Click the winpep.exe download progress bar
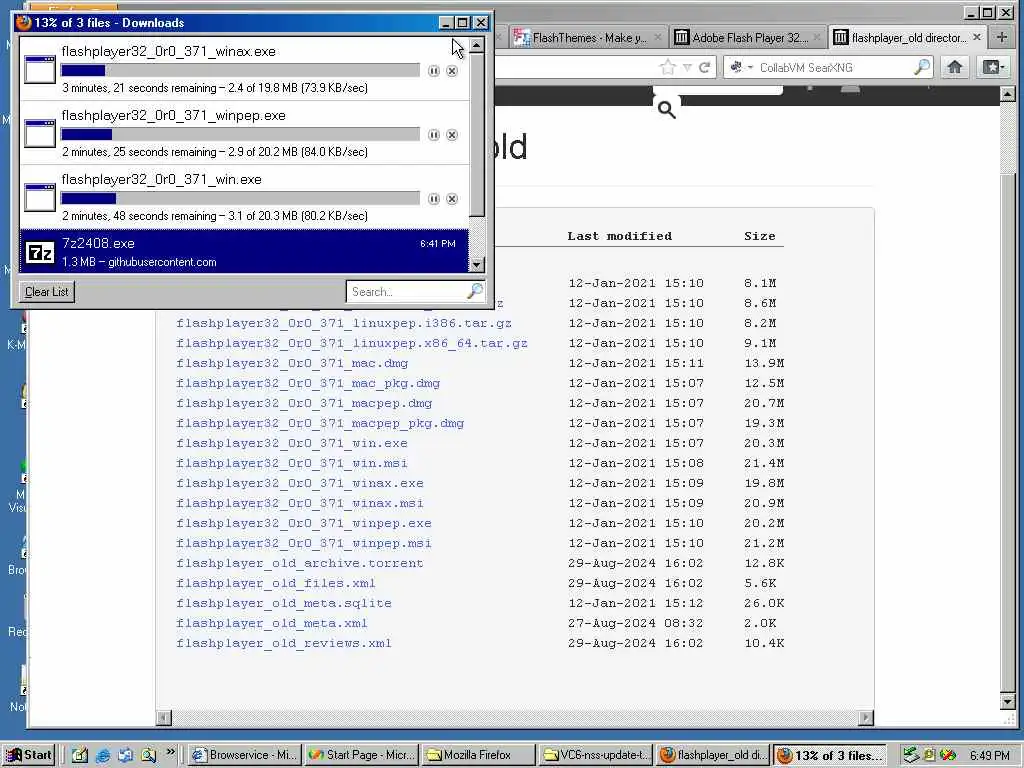The height and width of the screenshot is (768, 1024). 240,135
